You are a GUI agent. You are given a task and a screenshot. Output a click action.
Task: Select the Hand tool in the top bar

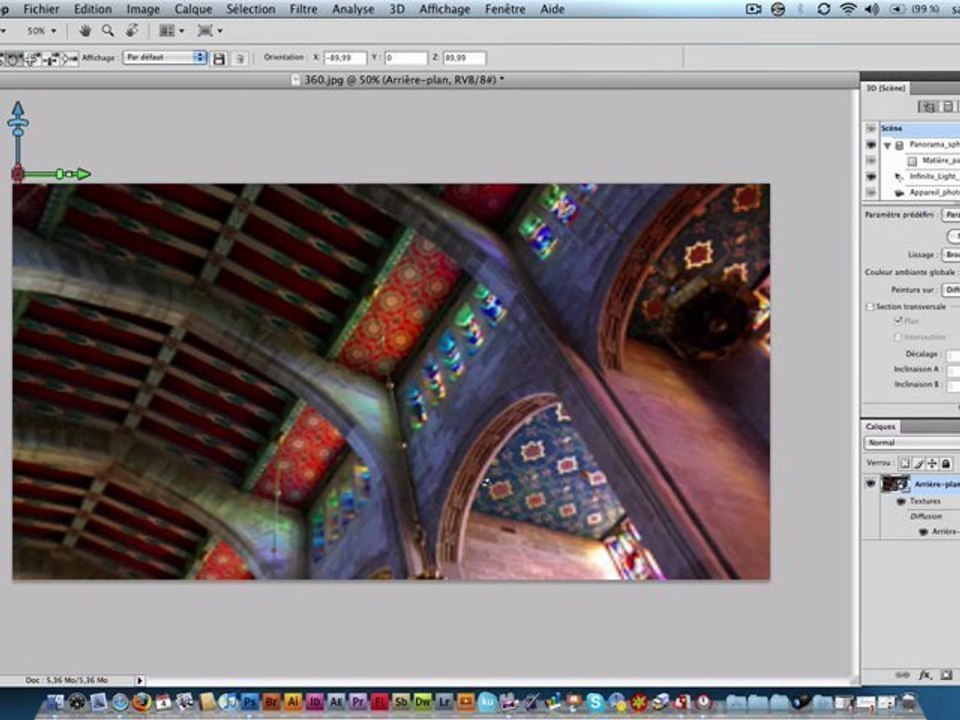coord(86,31)
